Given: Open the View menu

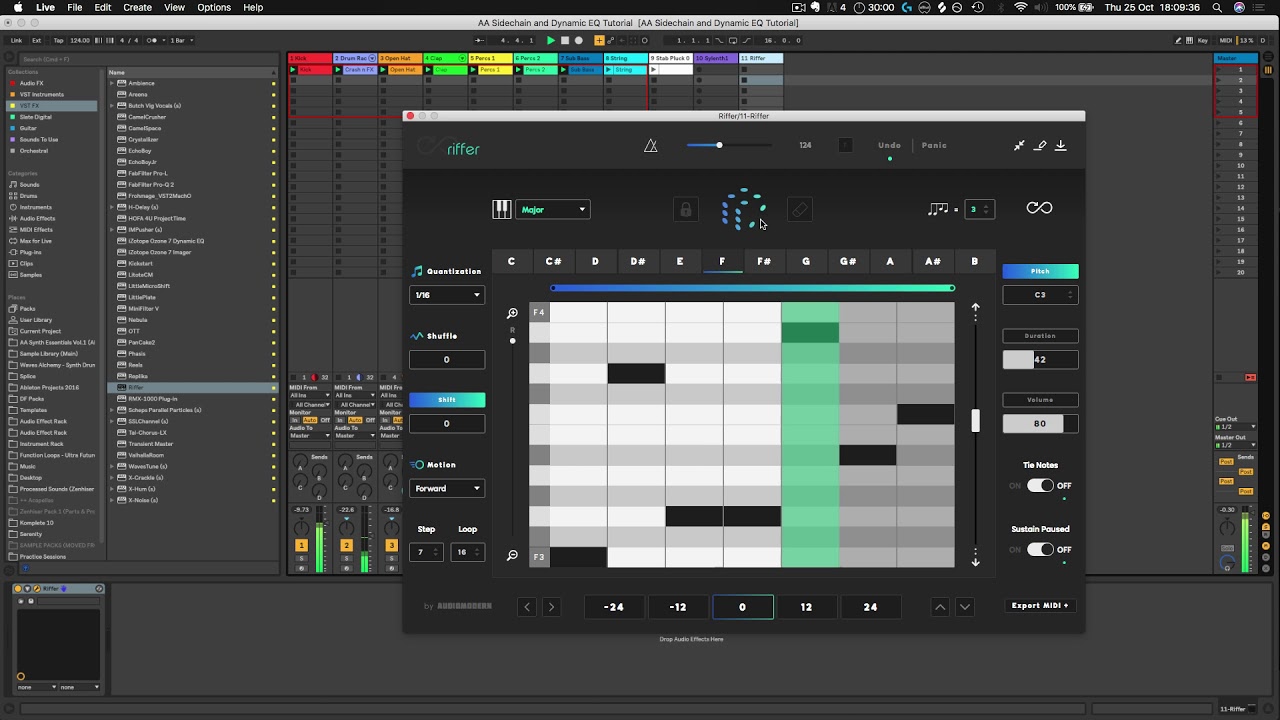Looking at the screenshot, I should (x=174, y=7).
